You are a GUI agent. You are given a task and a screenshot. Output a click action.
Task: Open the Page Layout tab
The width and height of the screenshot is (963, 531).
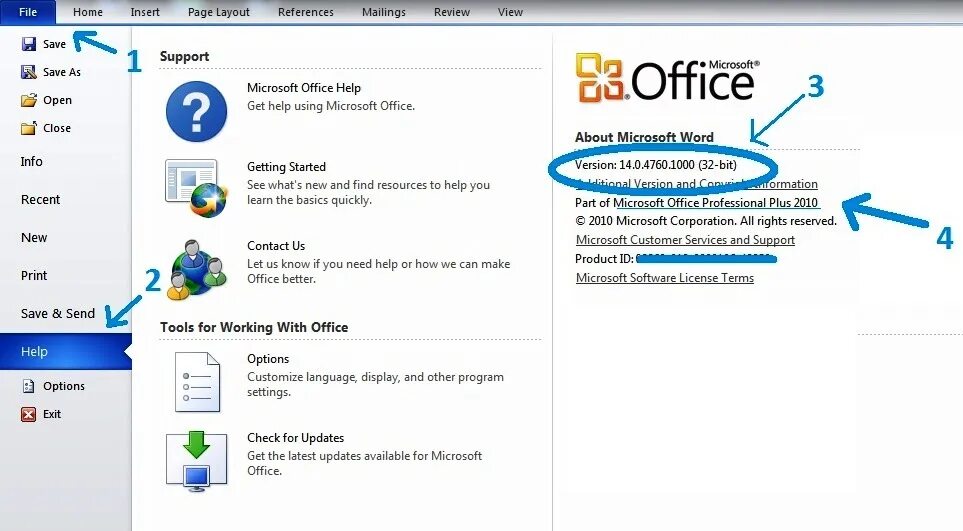click(219, 12)
